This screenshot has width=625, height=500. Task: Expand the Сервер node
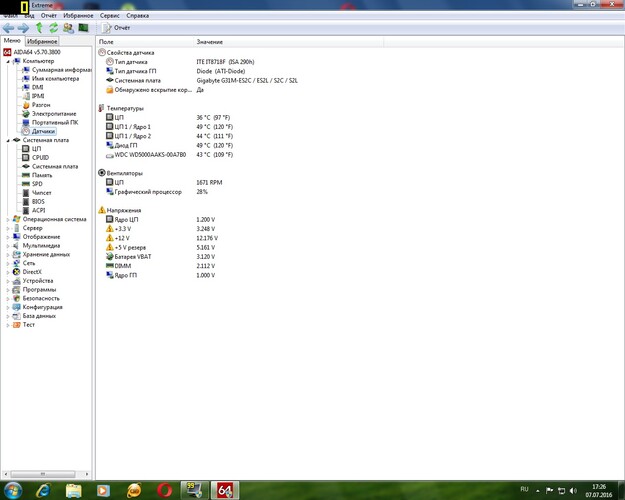[x=8, y=228]
